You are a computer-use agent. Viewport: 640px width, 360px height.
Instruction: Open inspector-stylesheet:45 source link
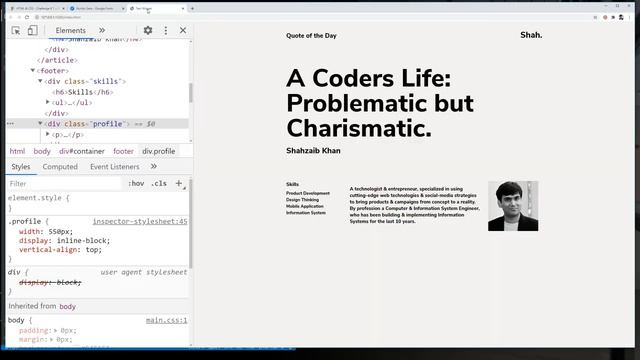tap(140, 221)
